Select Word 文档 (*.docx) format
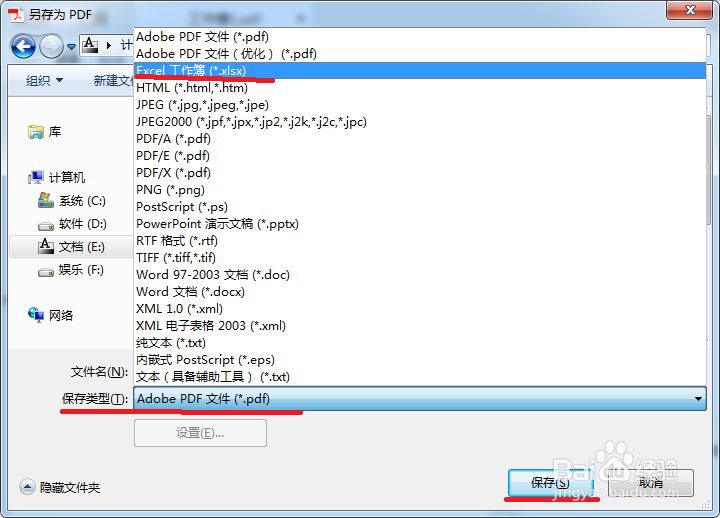Screen dimensions: 720x518 tap(420, 292)
